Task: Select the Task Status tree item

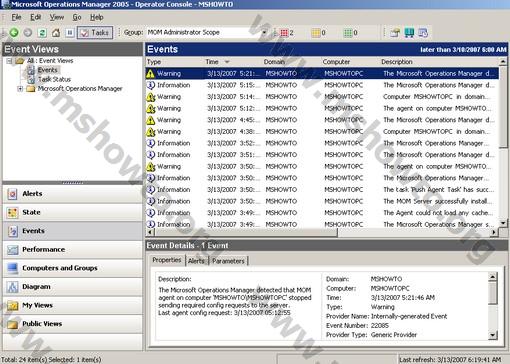Action: [x=54, y=79]
